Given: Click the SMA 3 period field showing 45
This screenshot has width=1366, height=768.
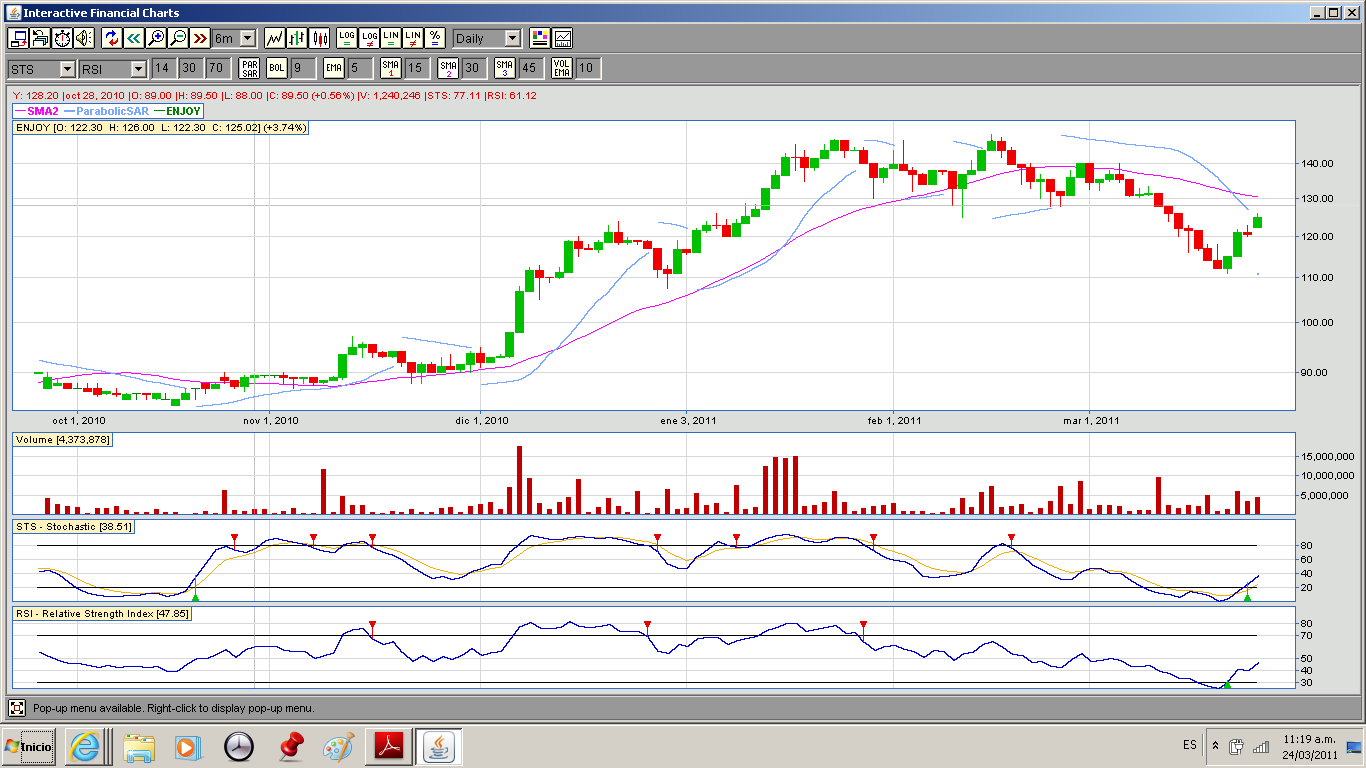Looking at the screenshot, I should point(531,68).
